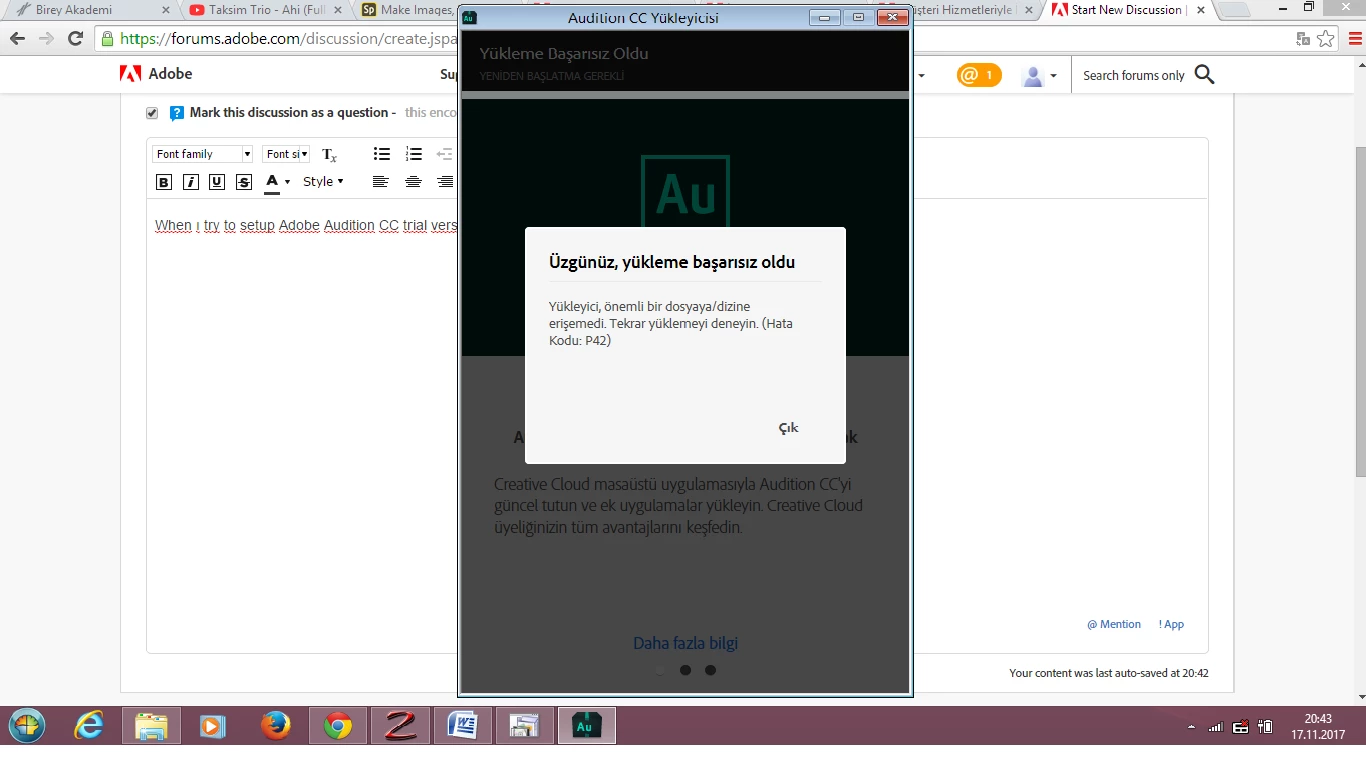Insert a bulleted list
This screenshot has height=768, width=1366.
coord(381,154)
